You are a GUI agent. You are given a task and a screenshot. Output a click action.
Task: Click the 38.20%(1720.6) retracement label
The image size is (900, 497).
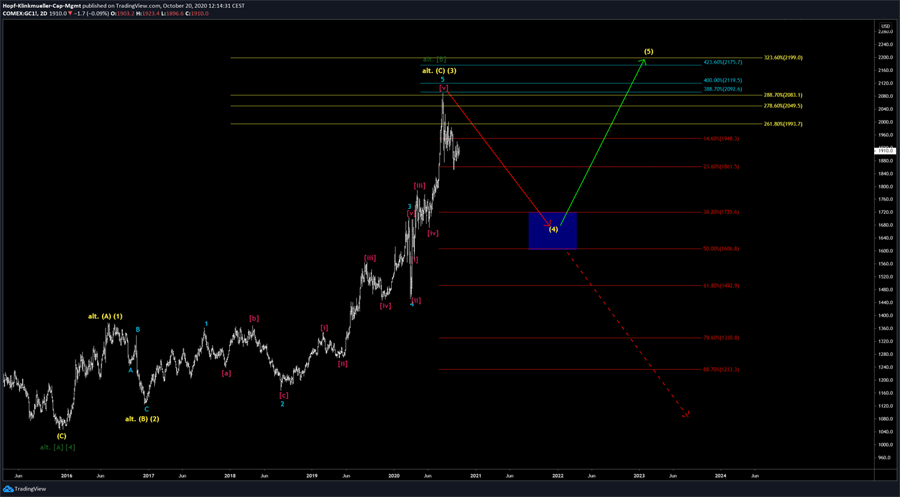(719, 212)
